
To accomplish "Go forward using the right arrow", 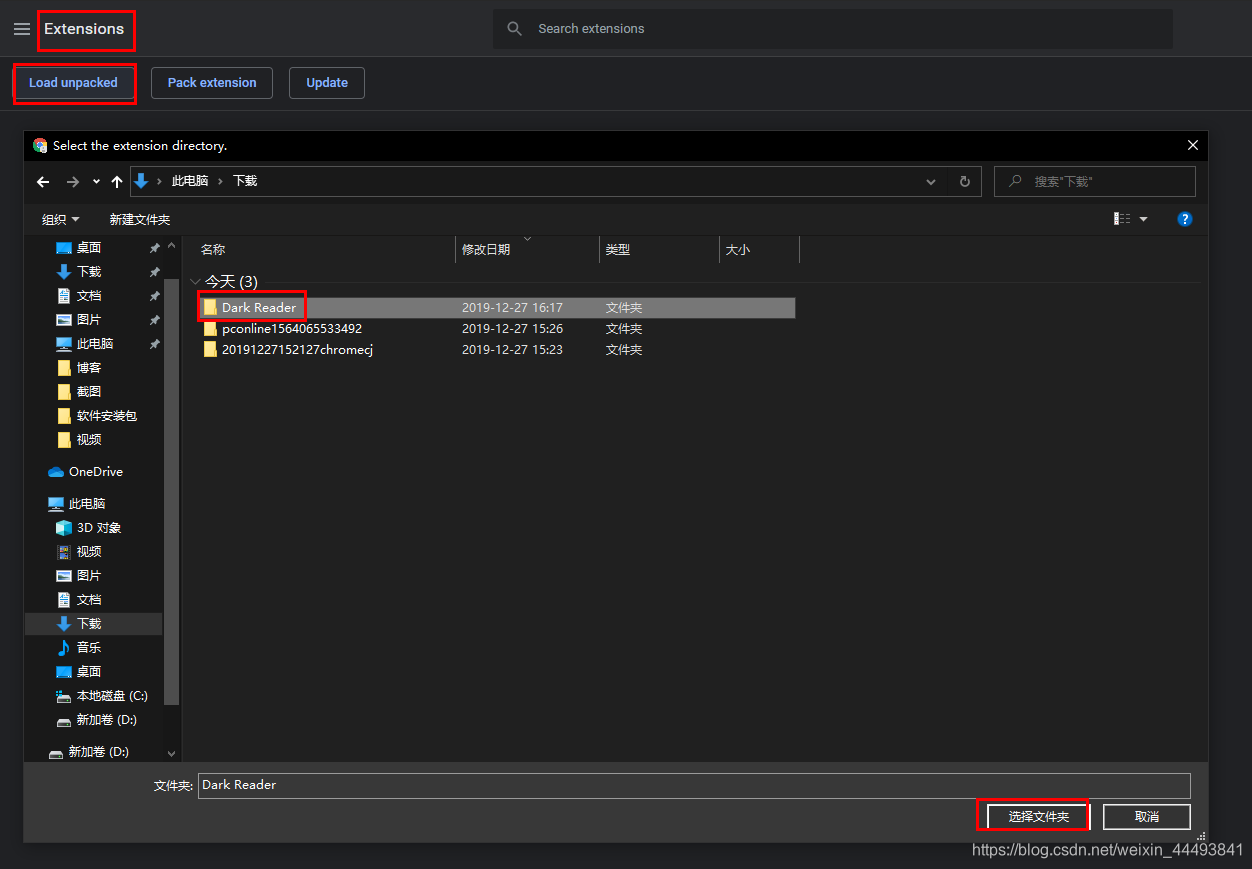I will 72,182.
